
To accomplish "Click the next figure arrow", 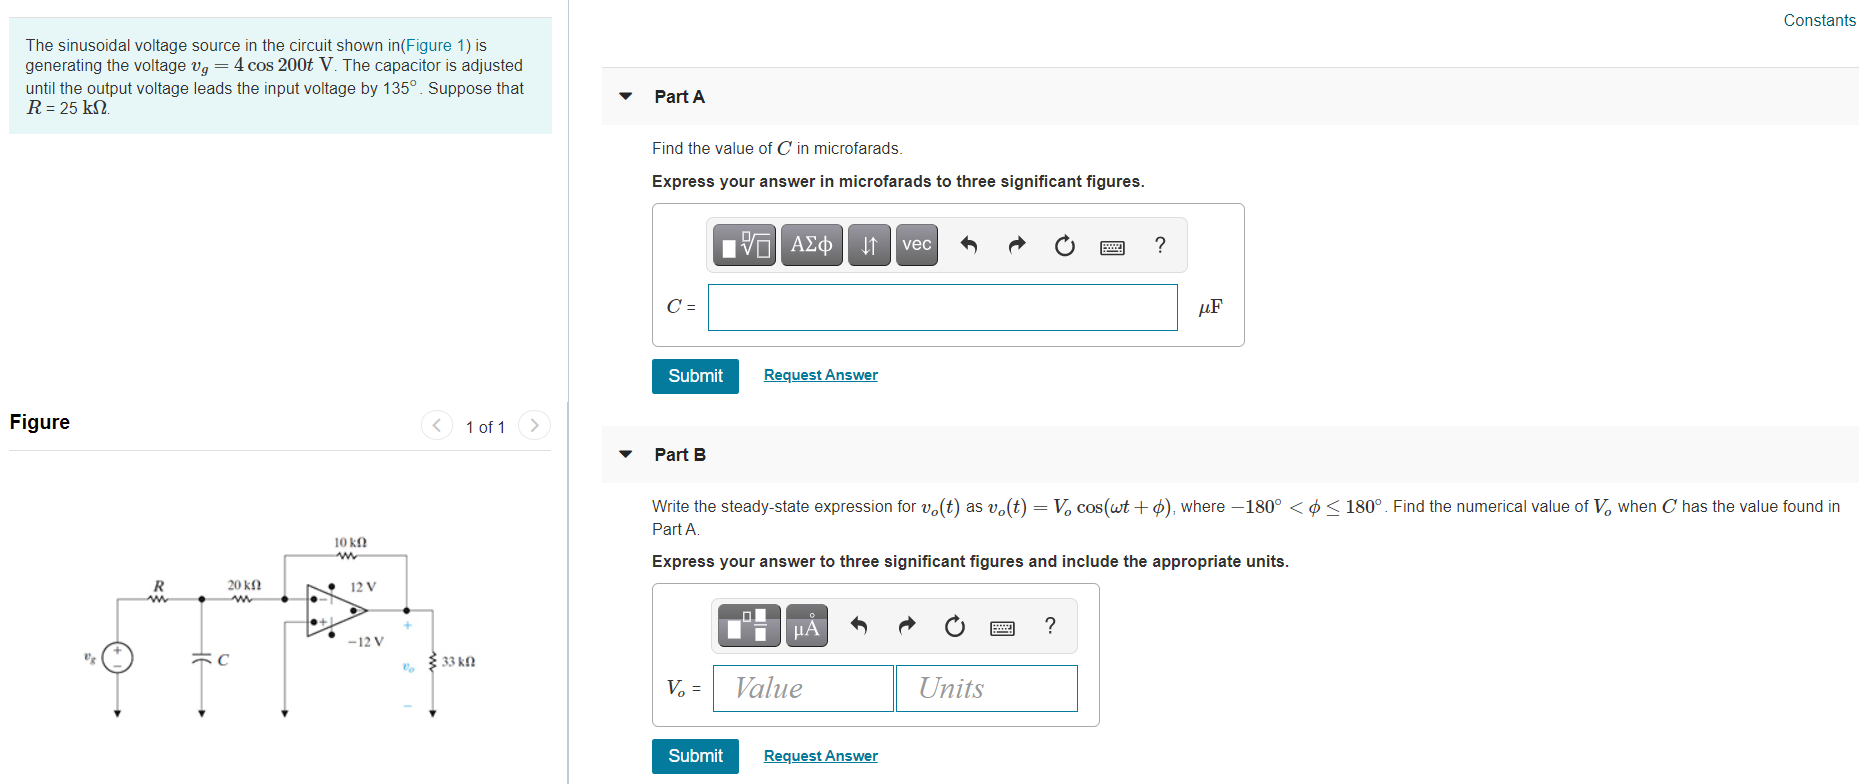I will pos(534,425).
